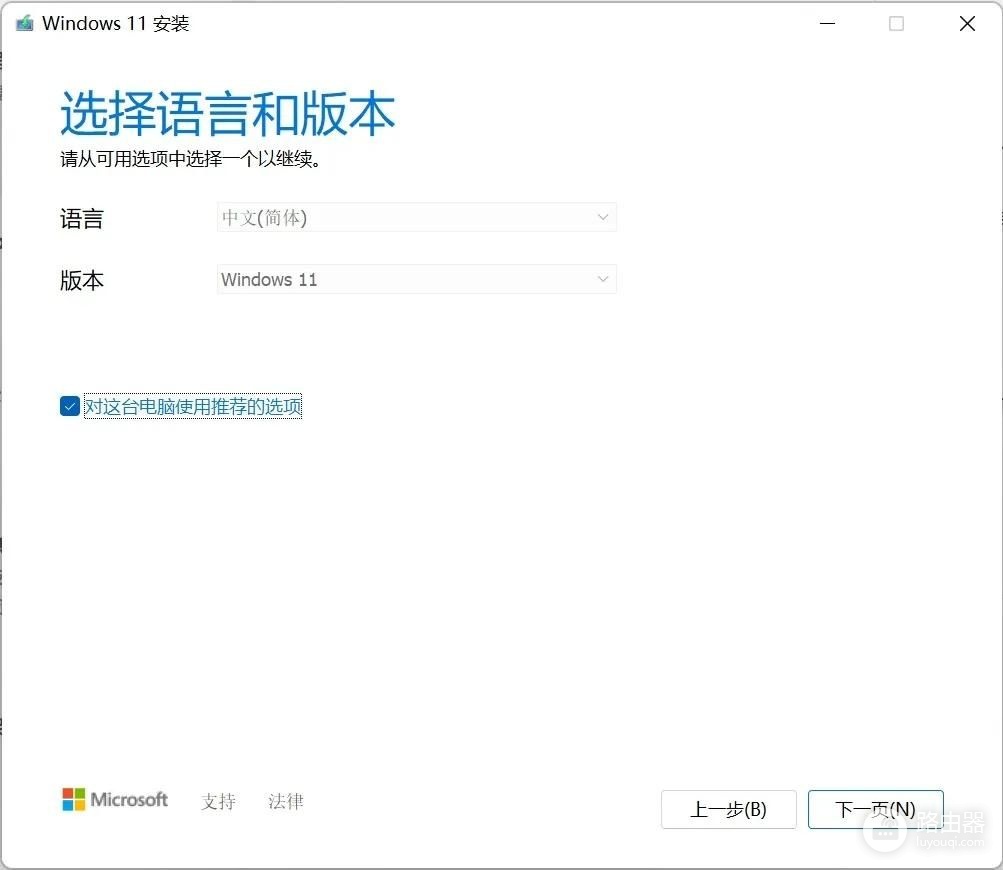Click the 请从可用选项中选择一个以继续 text
Screen dimensions: 1003x870
190,159
